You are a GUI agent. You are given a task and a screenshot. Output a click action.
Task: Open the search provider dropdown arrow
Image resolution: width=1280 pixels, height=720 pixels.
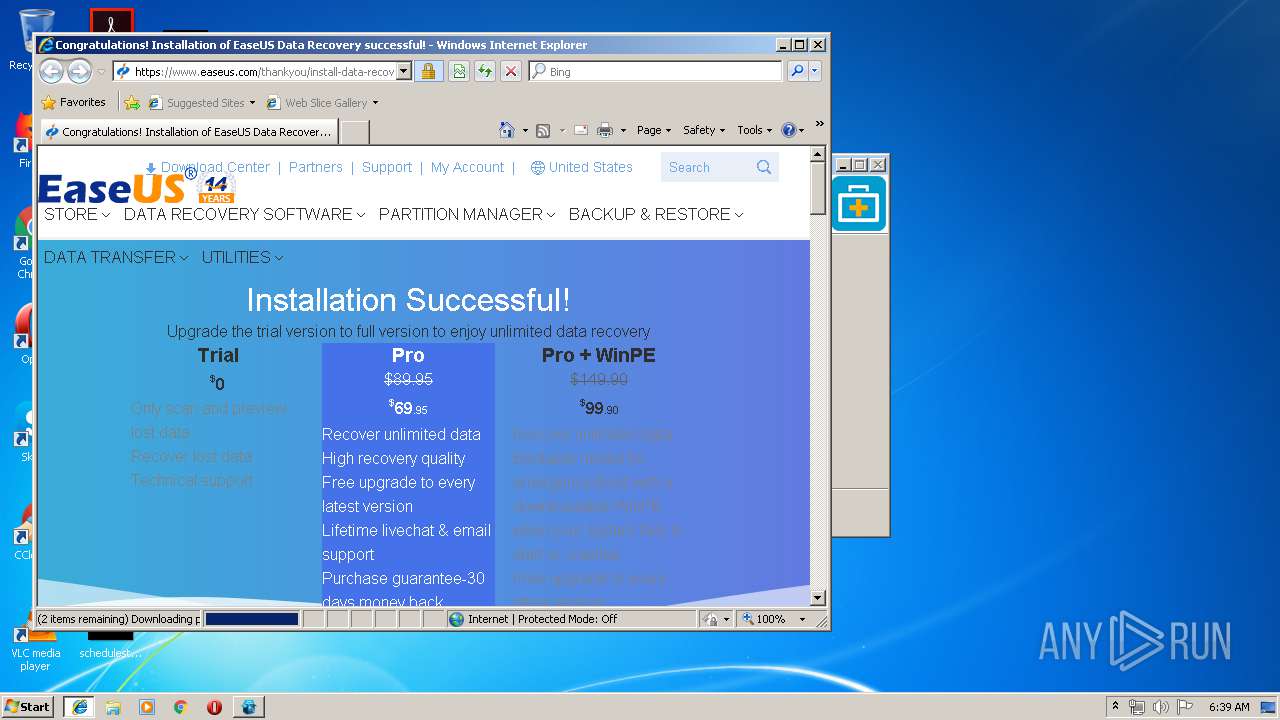click(x=815, y=71)
